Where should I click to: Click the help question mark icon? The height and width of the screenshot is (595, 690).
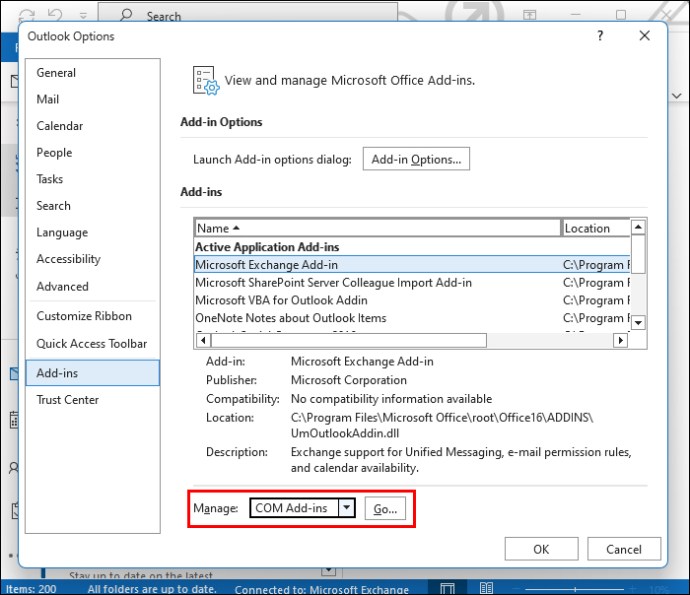tap(600, 36)
